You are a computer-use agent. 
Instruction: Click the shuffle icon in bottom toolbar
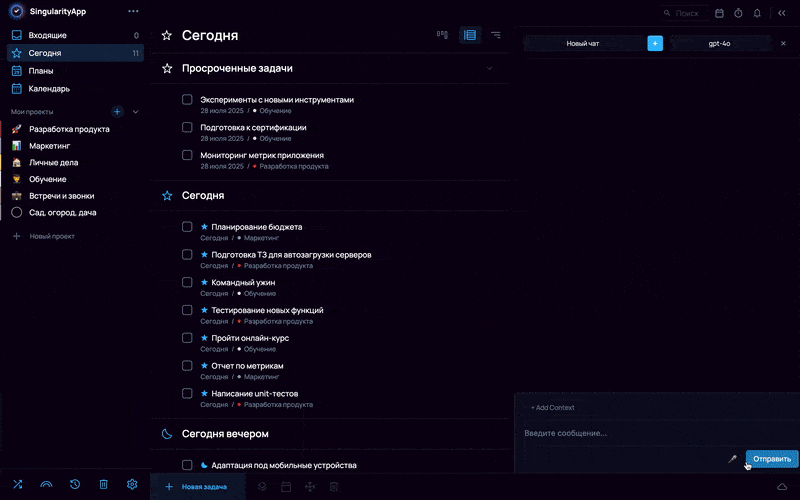coord(17,485)
